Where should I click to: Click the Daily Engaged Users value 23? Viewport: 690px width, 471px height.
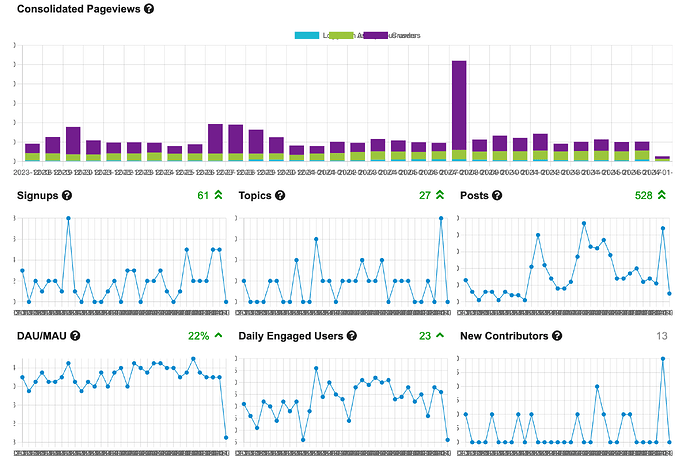[x=425, y=336]
